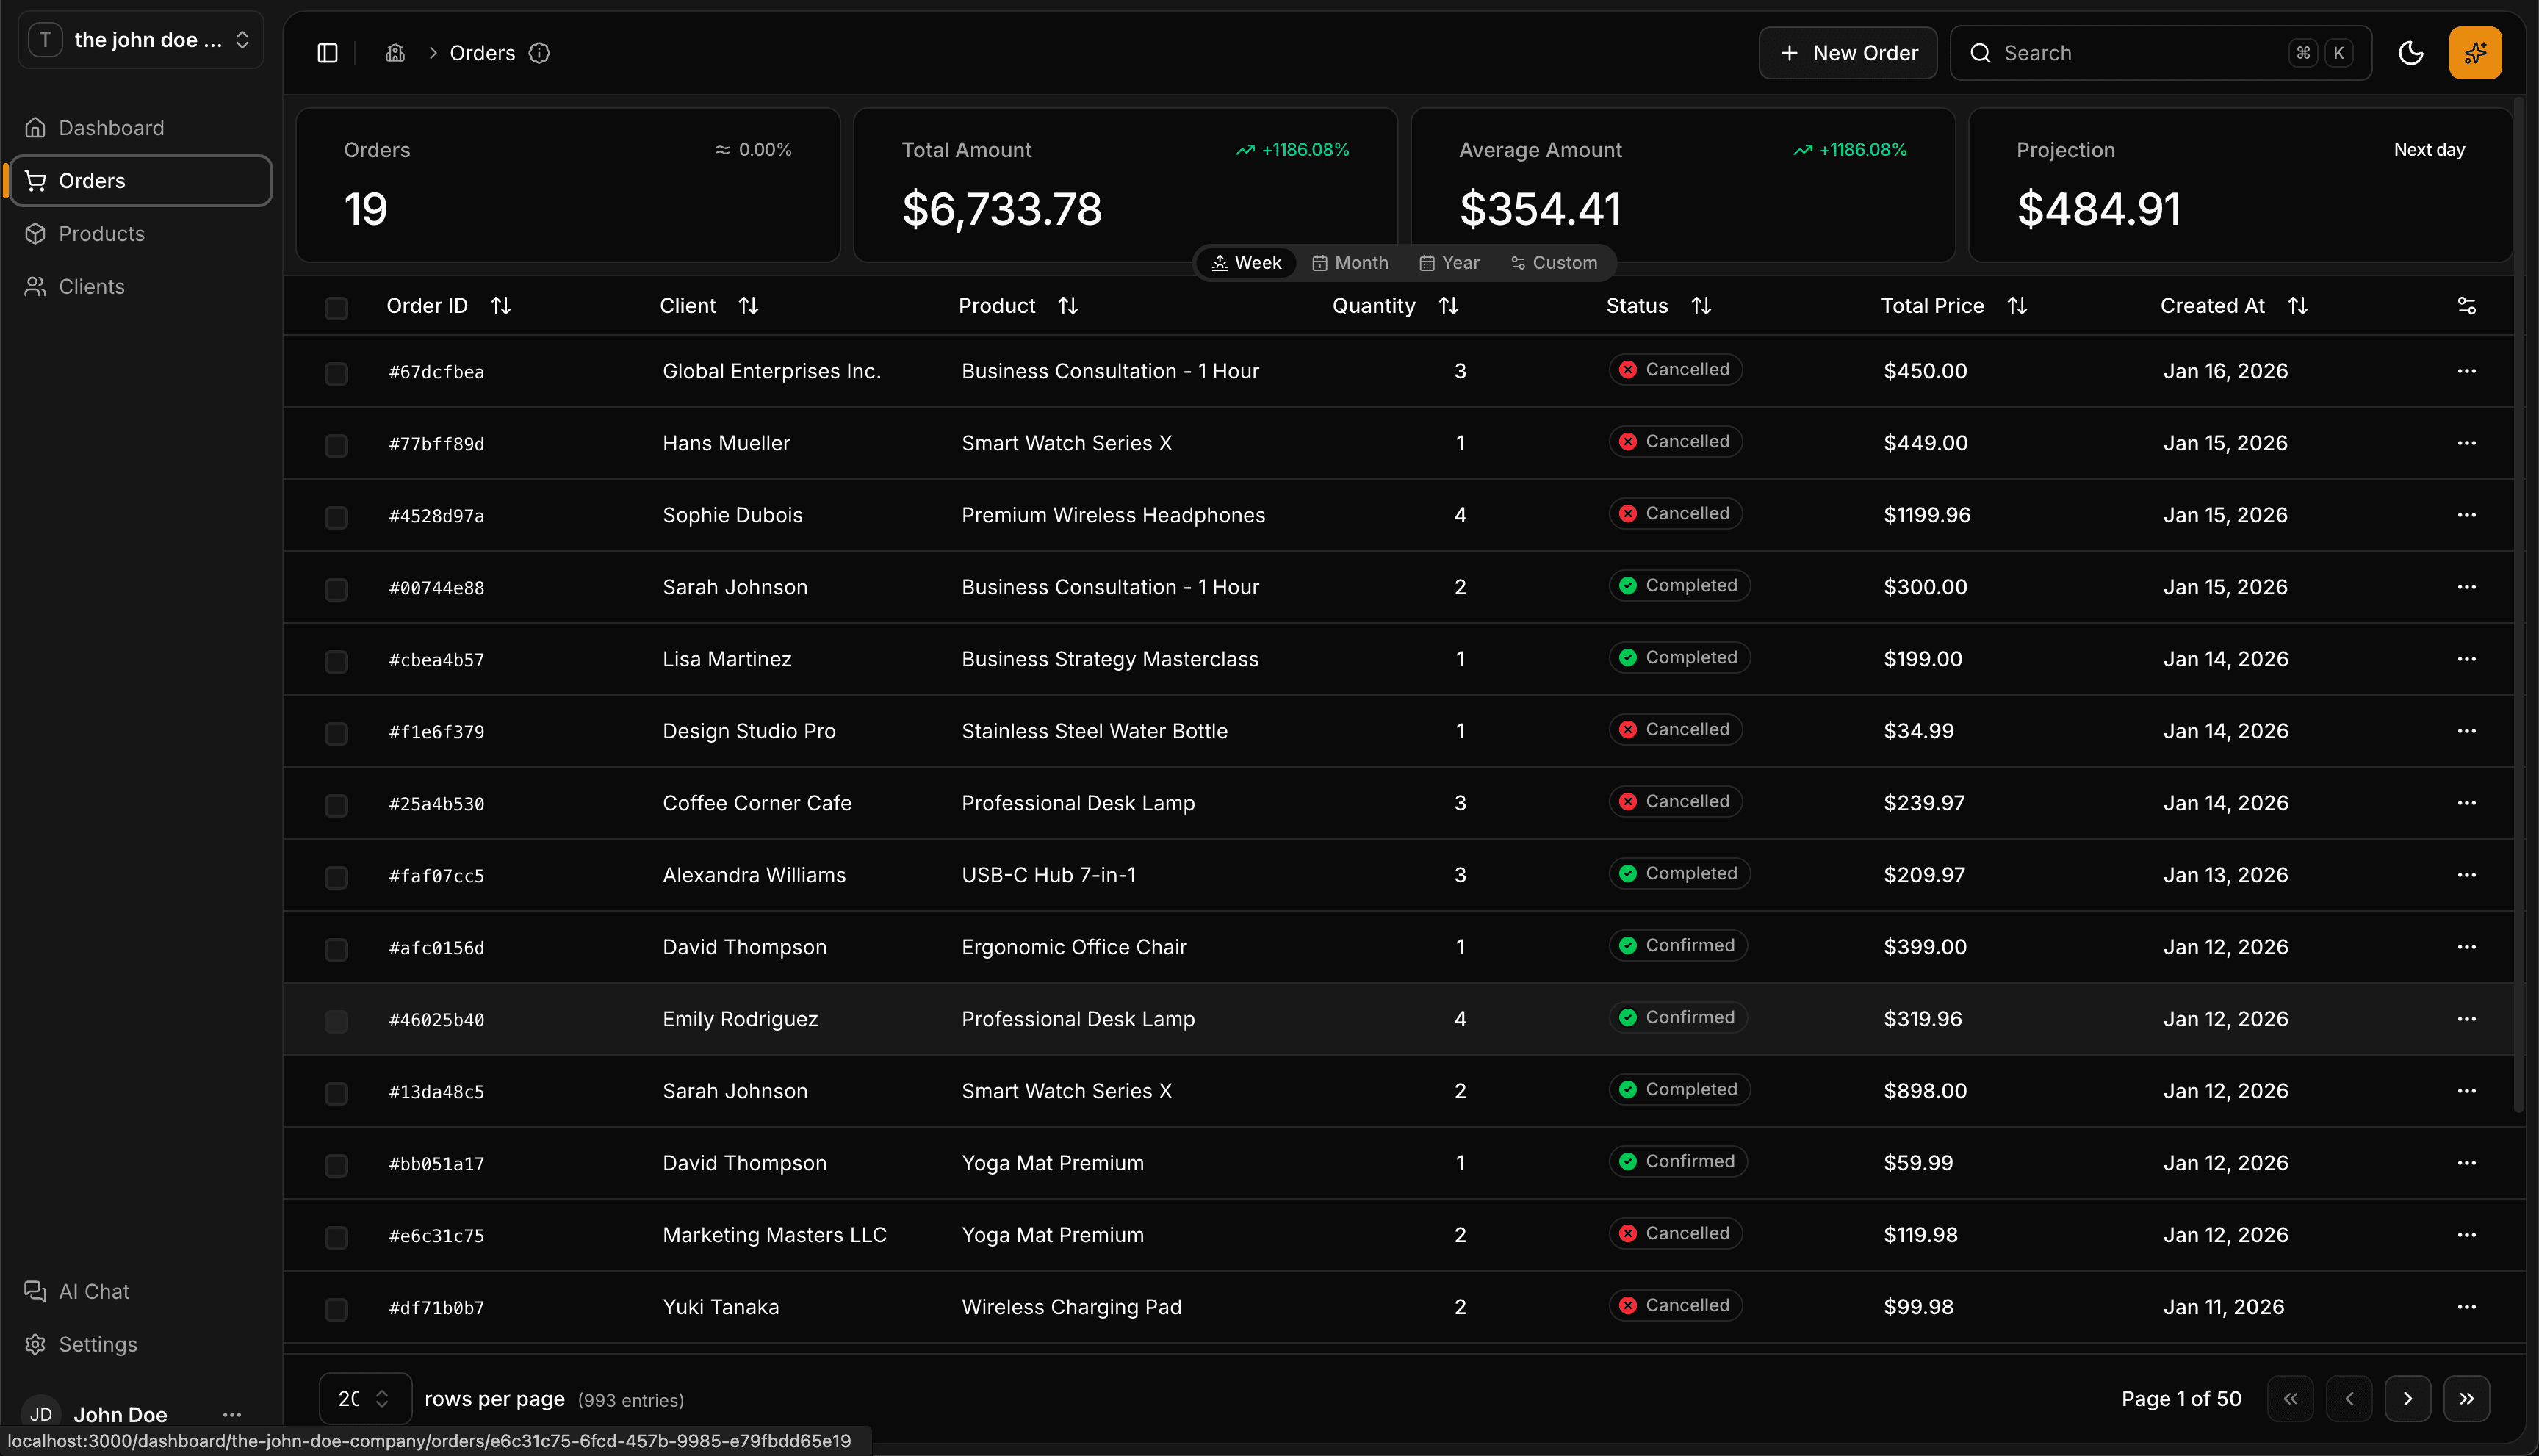This screenshot has width=2539, height=1456.
Task: Click the info icon beside Orders breadcrumb
Action: point(539,53)
